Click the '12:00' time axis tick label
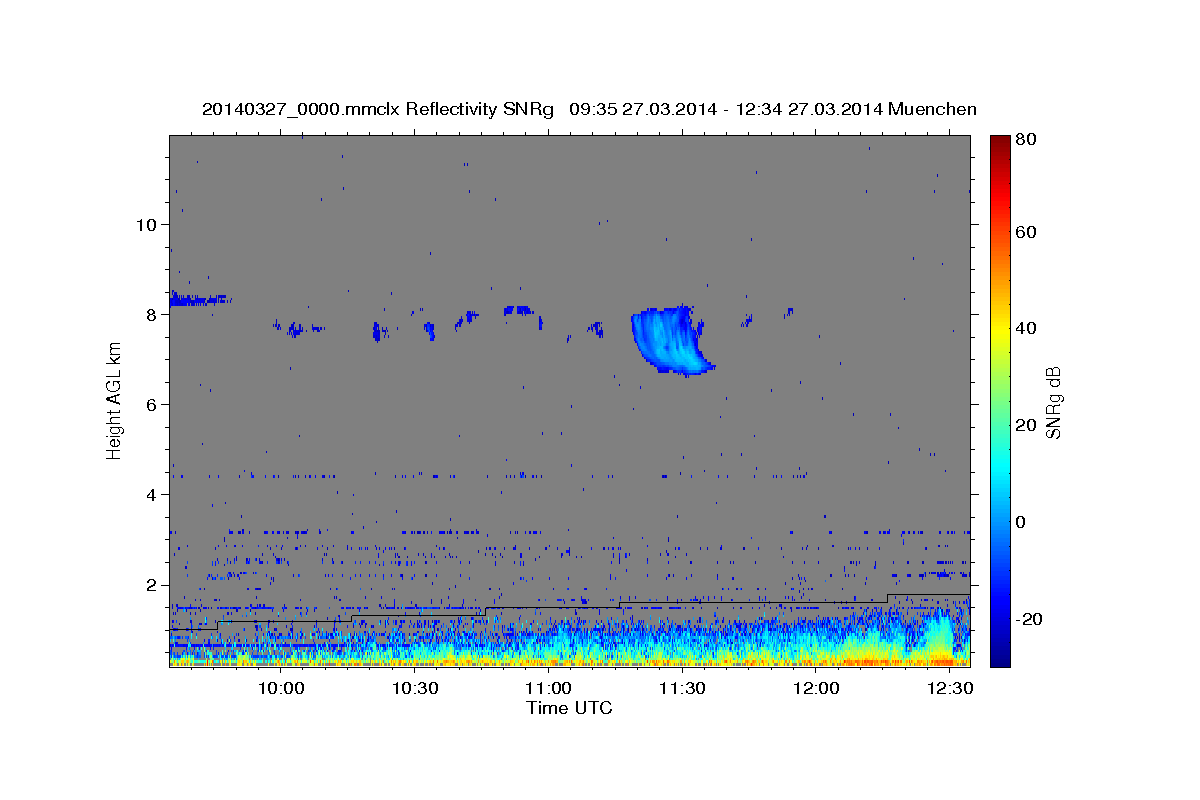The width and height of the screenshot is (1200, 800). [816, 688]
